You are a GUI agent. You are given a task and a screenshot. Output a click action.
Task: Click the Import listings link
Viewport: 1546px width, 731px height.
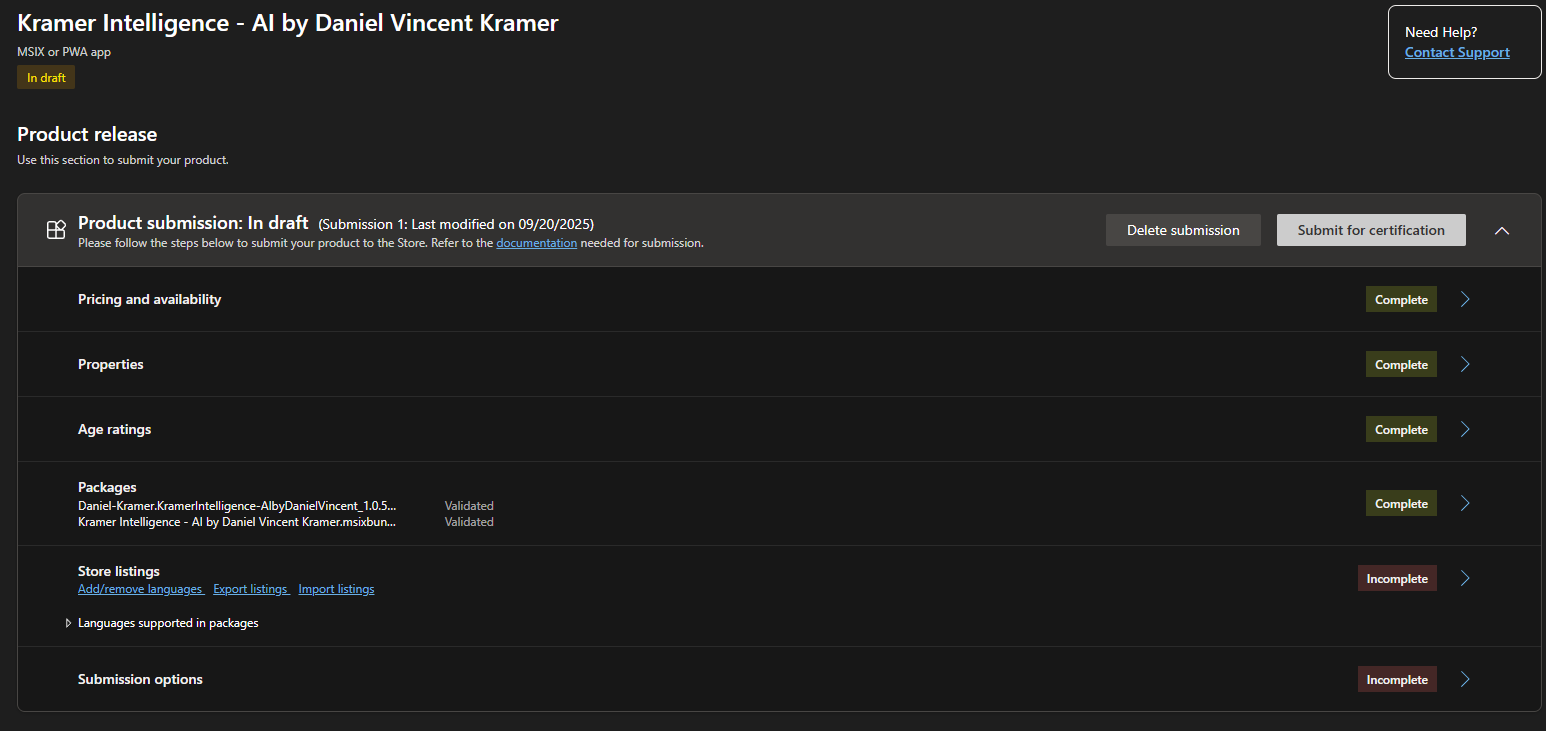pos(336,589)
